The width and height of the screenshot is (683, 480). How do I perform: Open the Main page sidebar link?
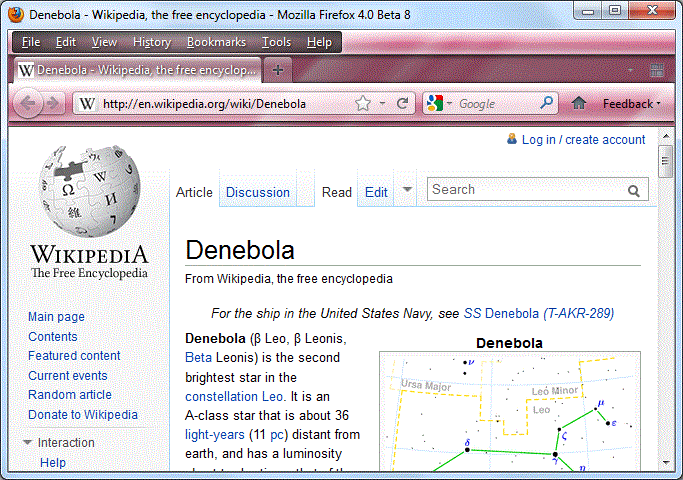coord(57,317)
